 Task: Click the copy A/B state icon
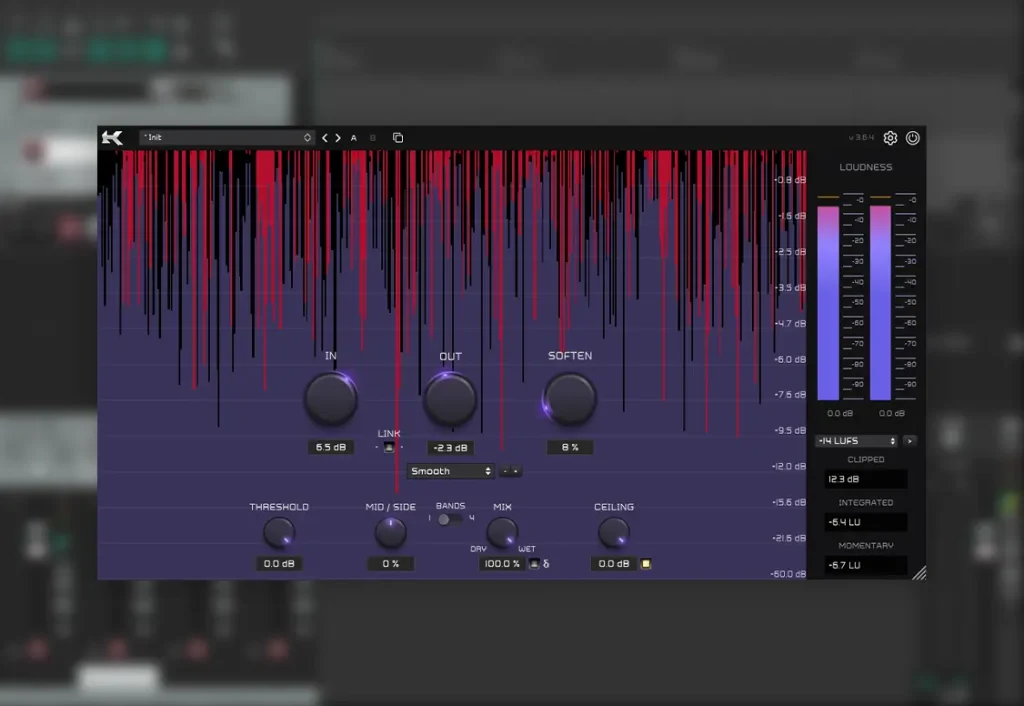point(398,138)
